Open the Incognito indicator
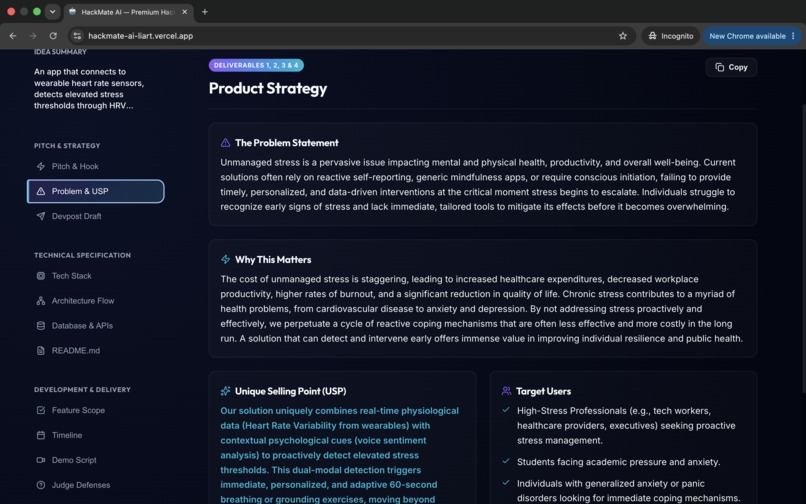 (x=671, y=36)
